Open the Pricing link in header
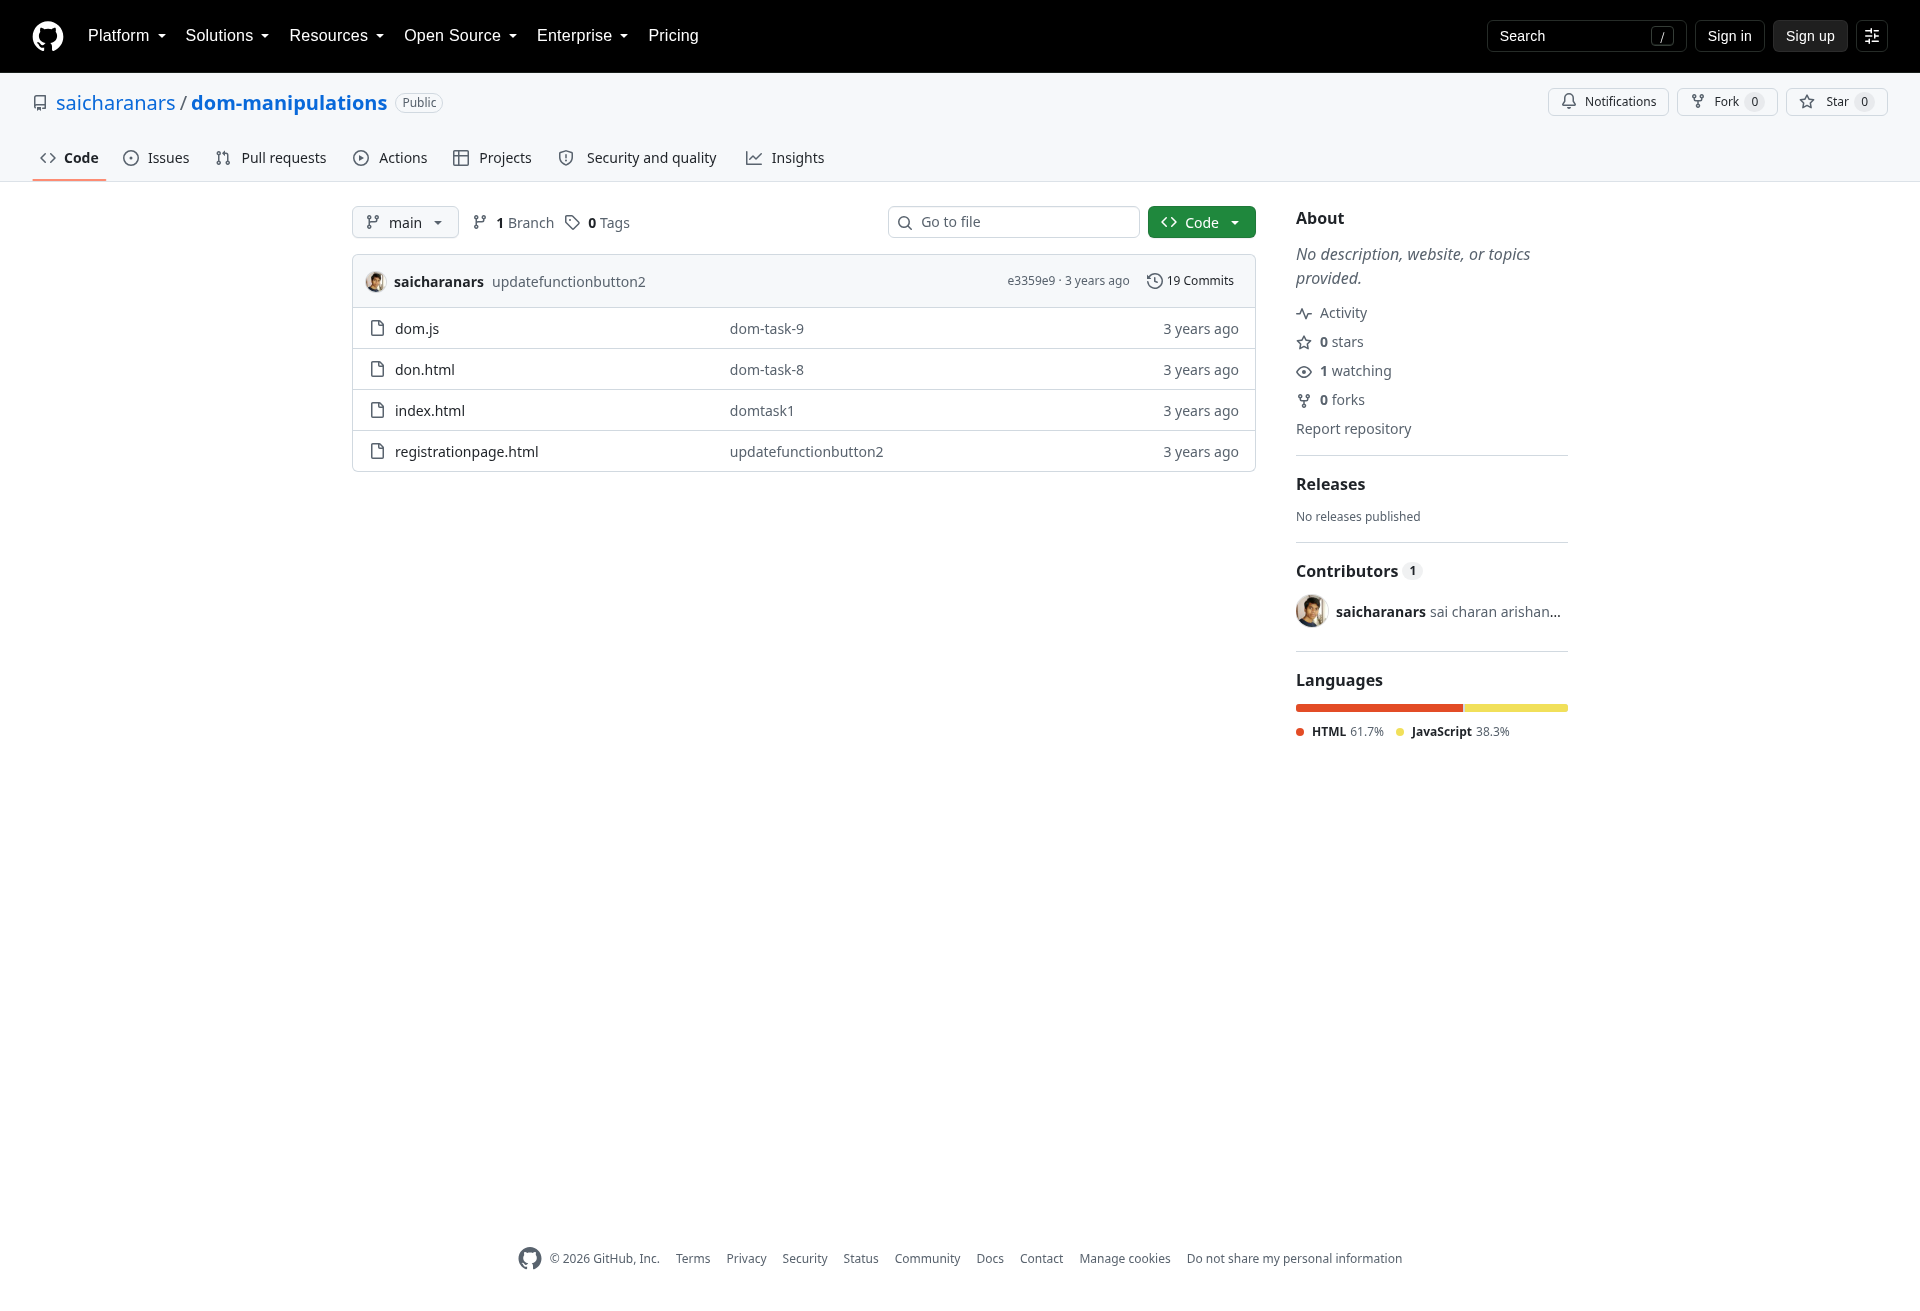The width and height of the screenshot is (1920, 1311). (x=673, y=36)
